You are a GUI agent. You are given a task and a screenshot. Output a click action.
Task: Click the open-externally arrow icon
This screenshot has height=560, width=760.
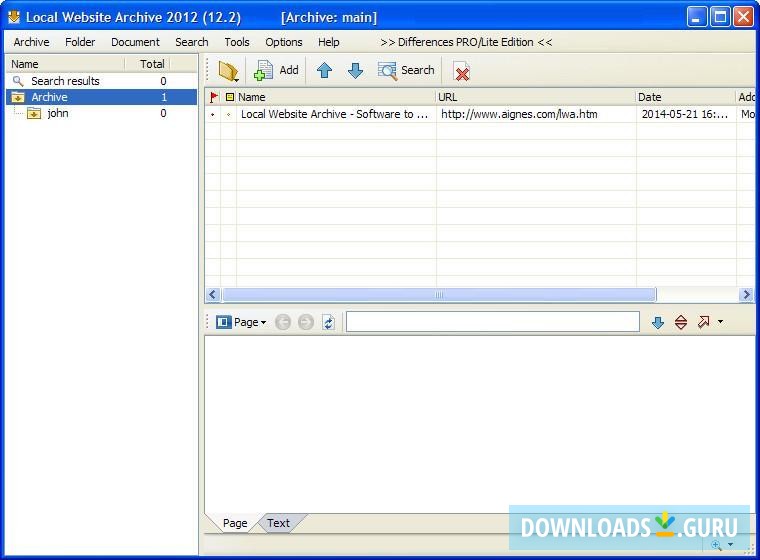click(703, 321)
